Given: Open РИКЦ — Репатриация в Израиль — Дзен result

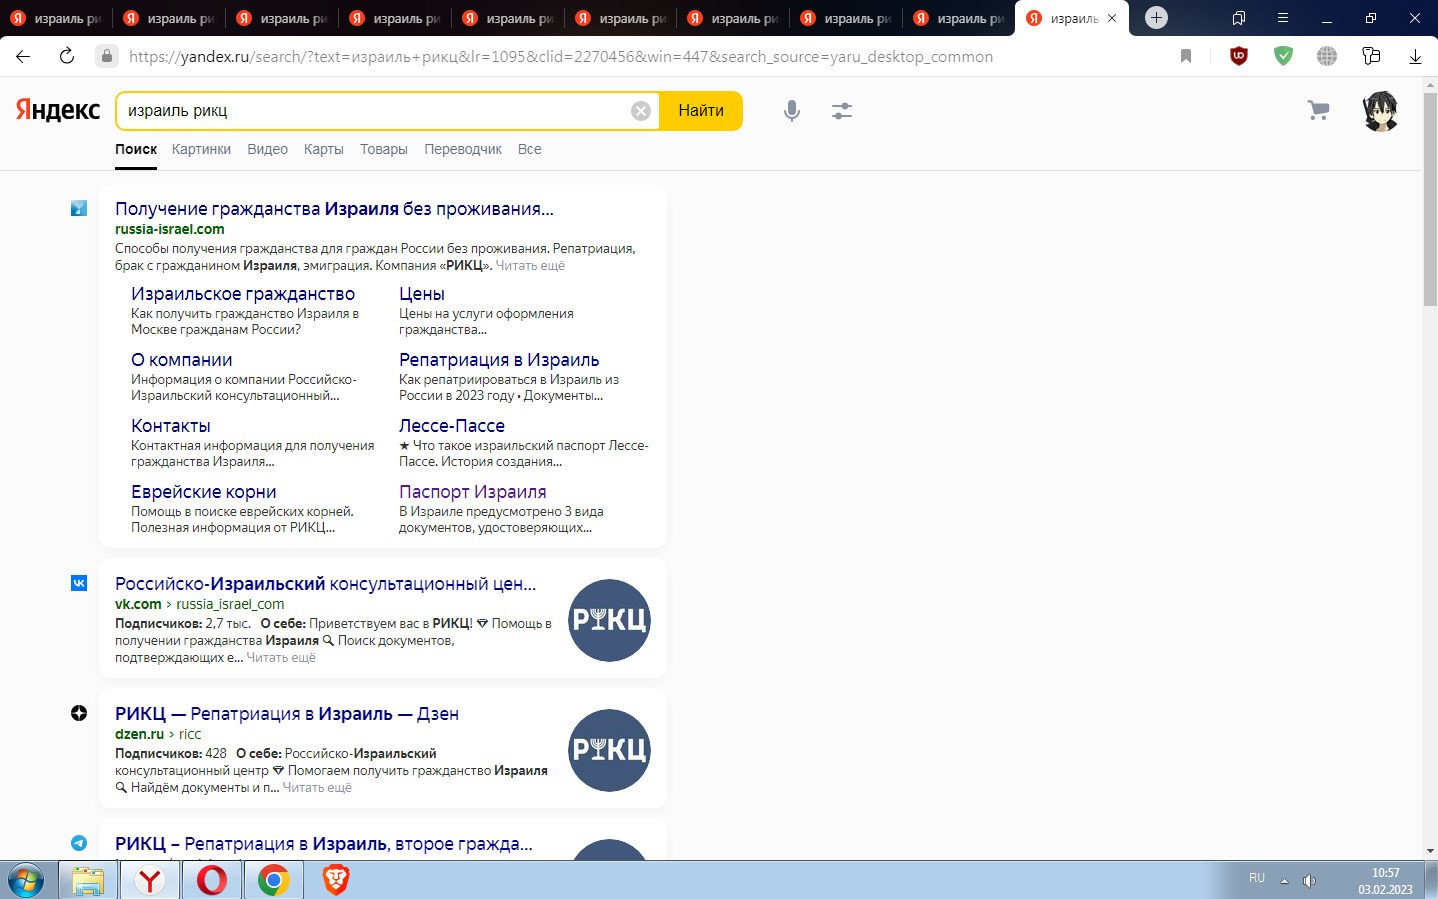Looking at the screenshot, I should (287, 713).
